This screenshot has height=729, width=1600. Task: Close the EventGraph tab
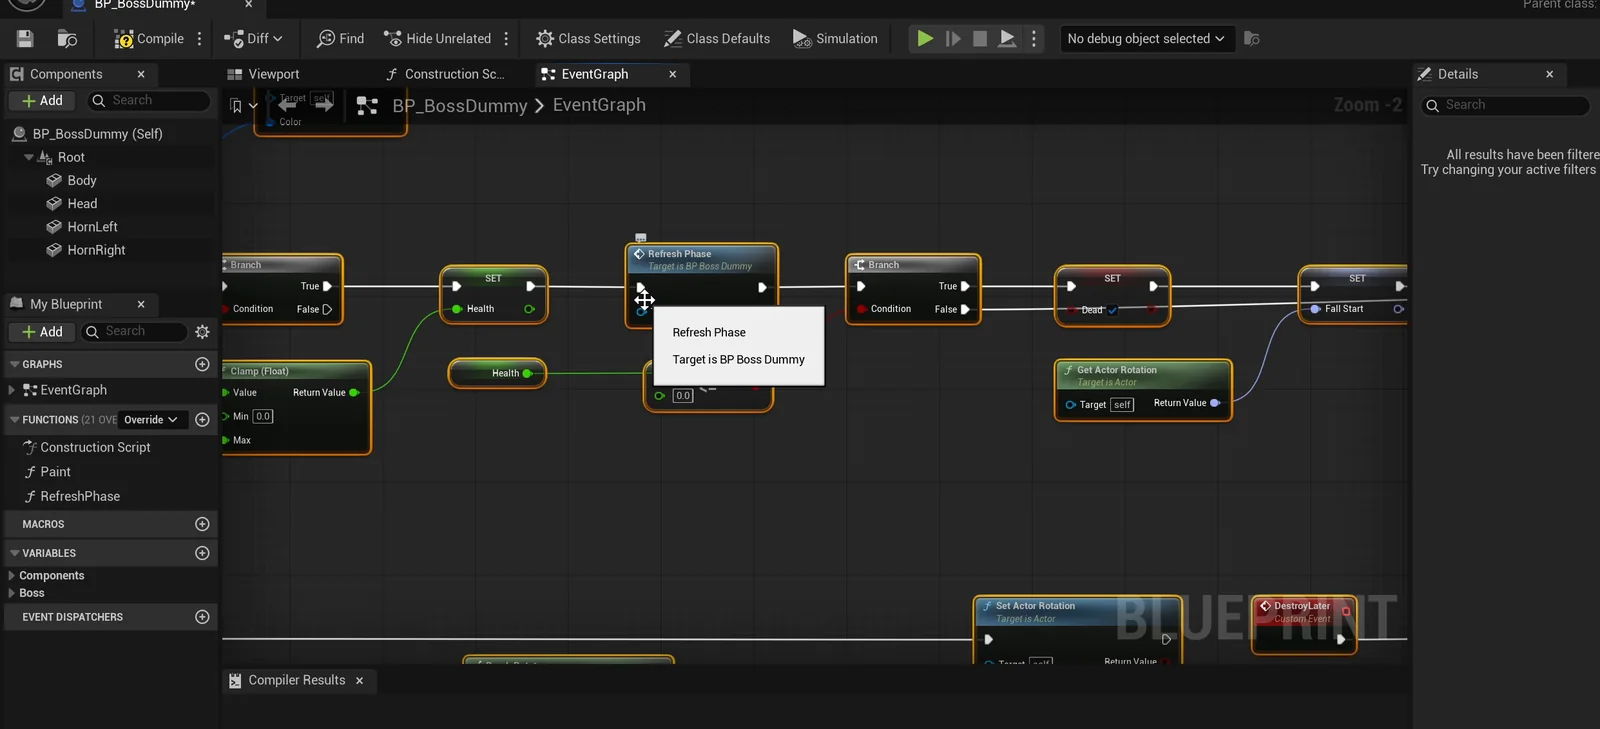point(673,74)
